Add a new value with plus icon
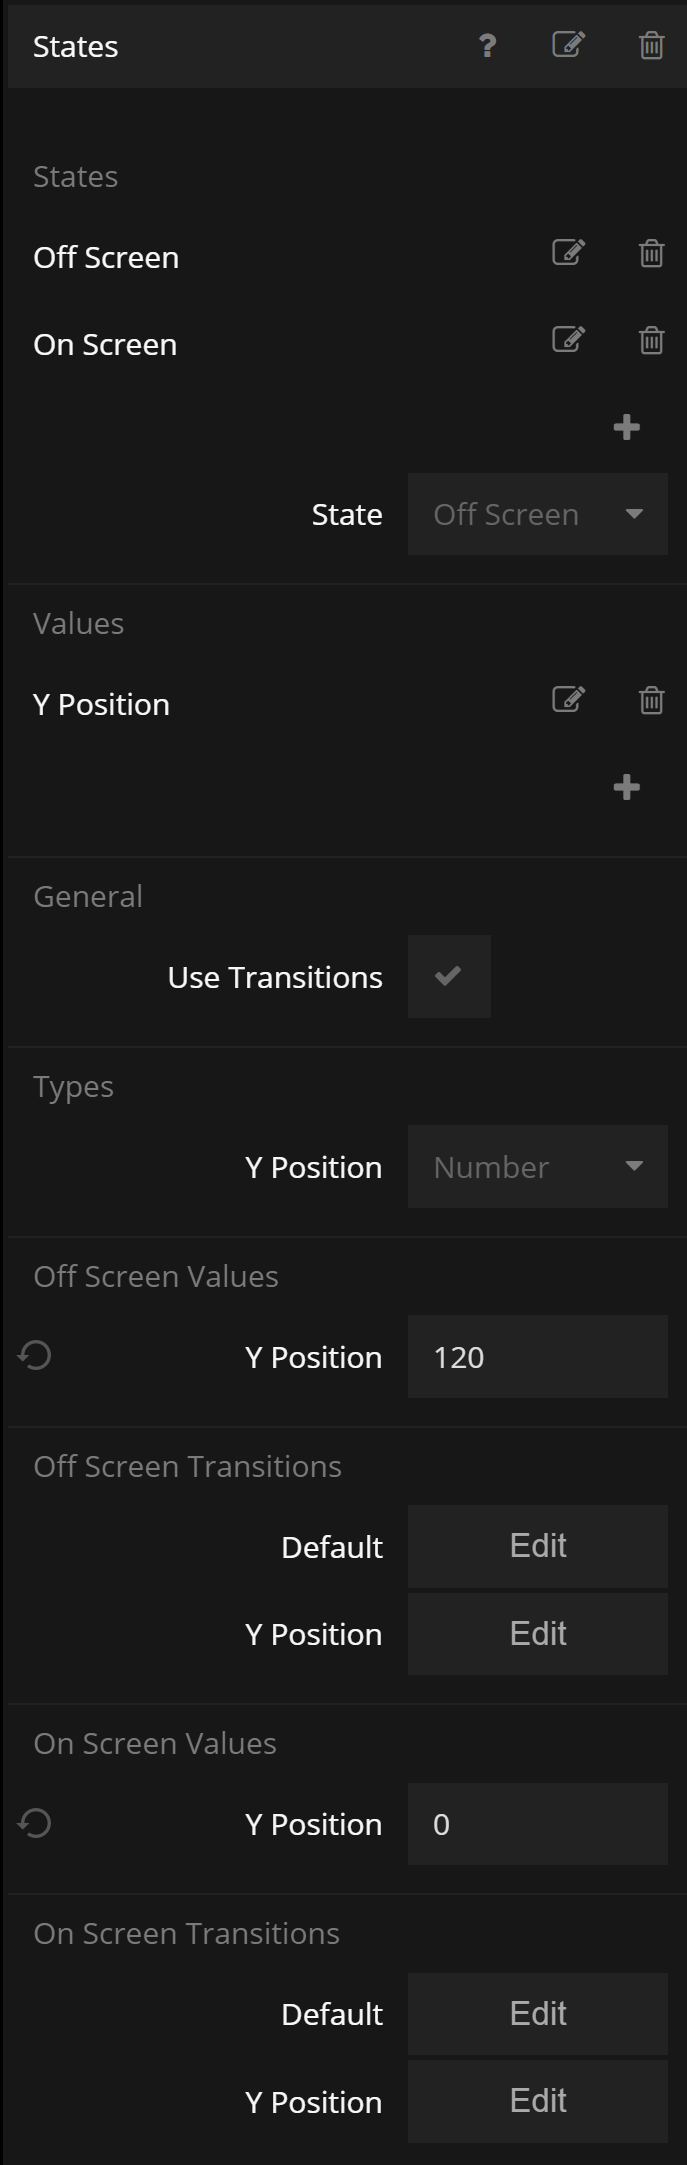Image resolution: width=687 pixels, height=2165 pixels. [x=627, y=788]
